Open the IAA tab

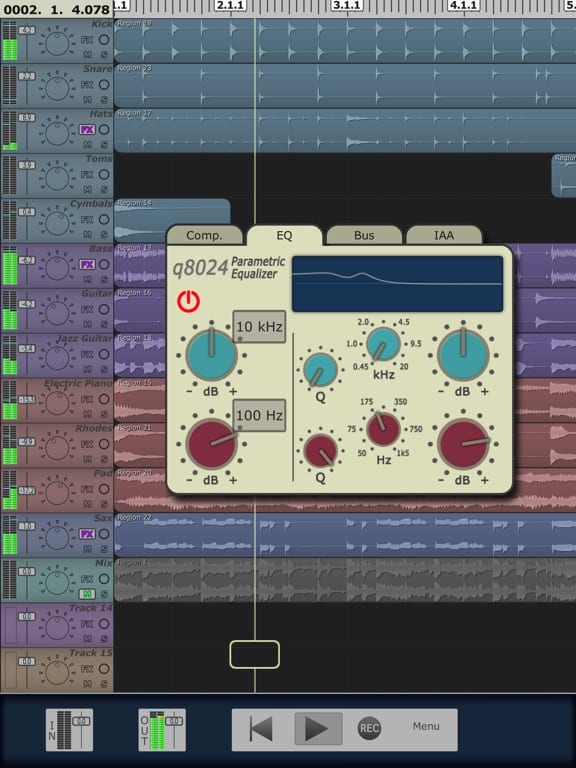click(444, 236)
